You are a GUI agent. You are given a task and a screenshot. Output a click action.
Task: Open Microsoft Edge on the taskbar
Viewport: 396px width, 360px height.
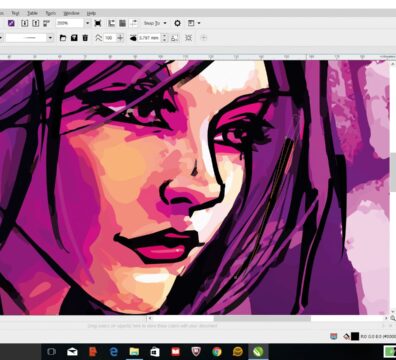click(x=113, y=352)
